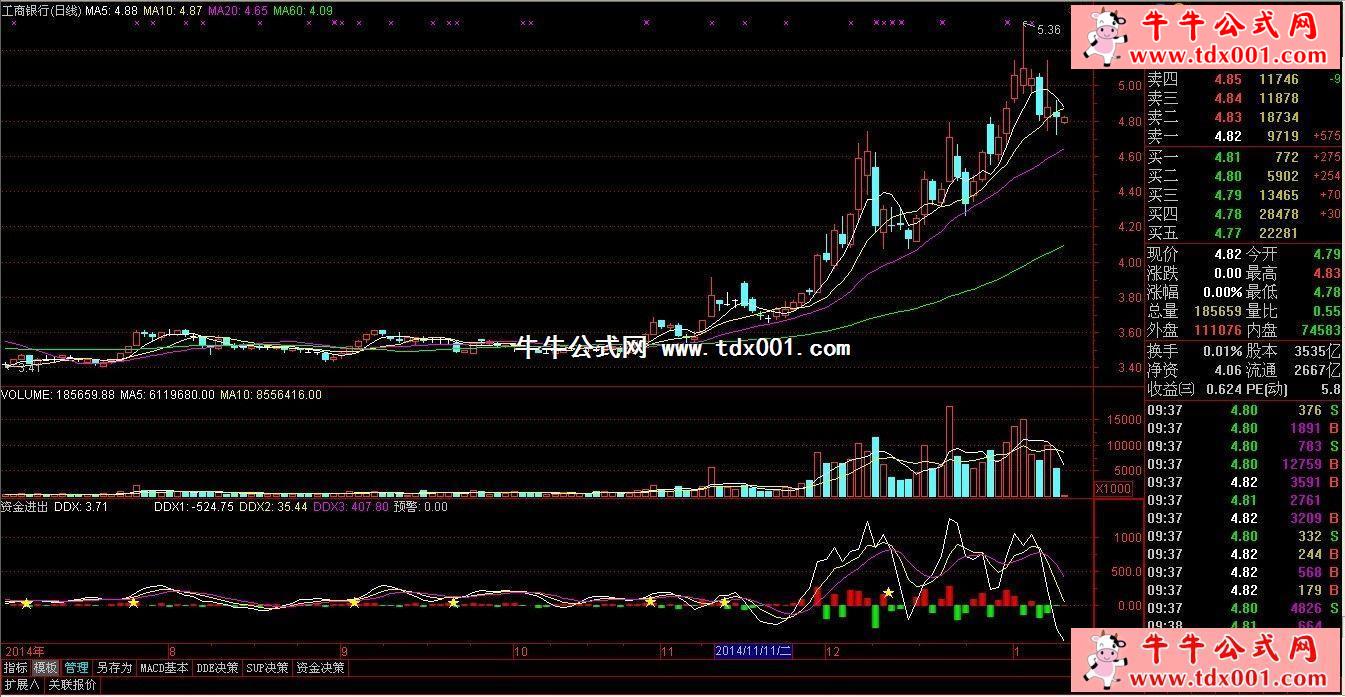Load the MACD基本 template
1345x697 pixels.
tap(164, 668)
